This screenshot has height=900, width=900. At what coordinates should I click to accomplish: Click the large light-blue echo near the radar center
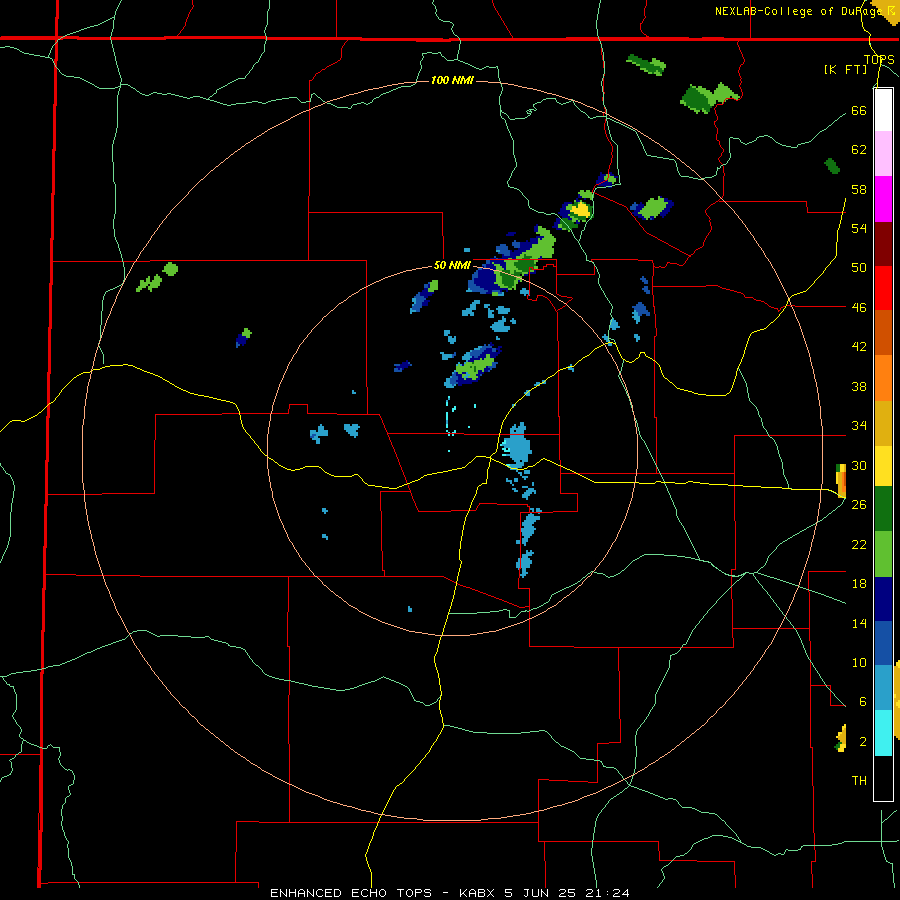[x=516, y=446]
